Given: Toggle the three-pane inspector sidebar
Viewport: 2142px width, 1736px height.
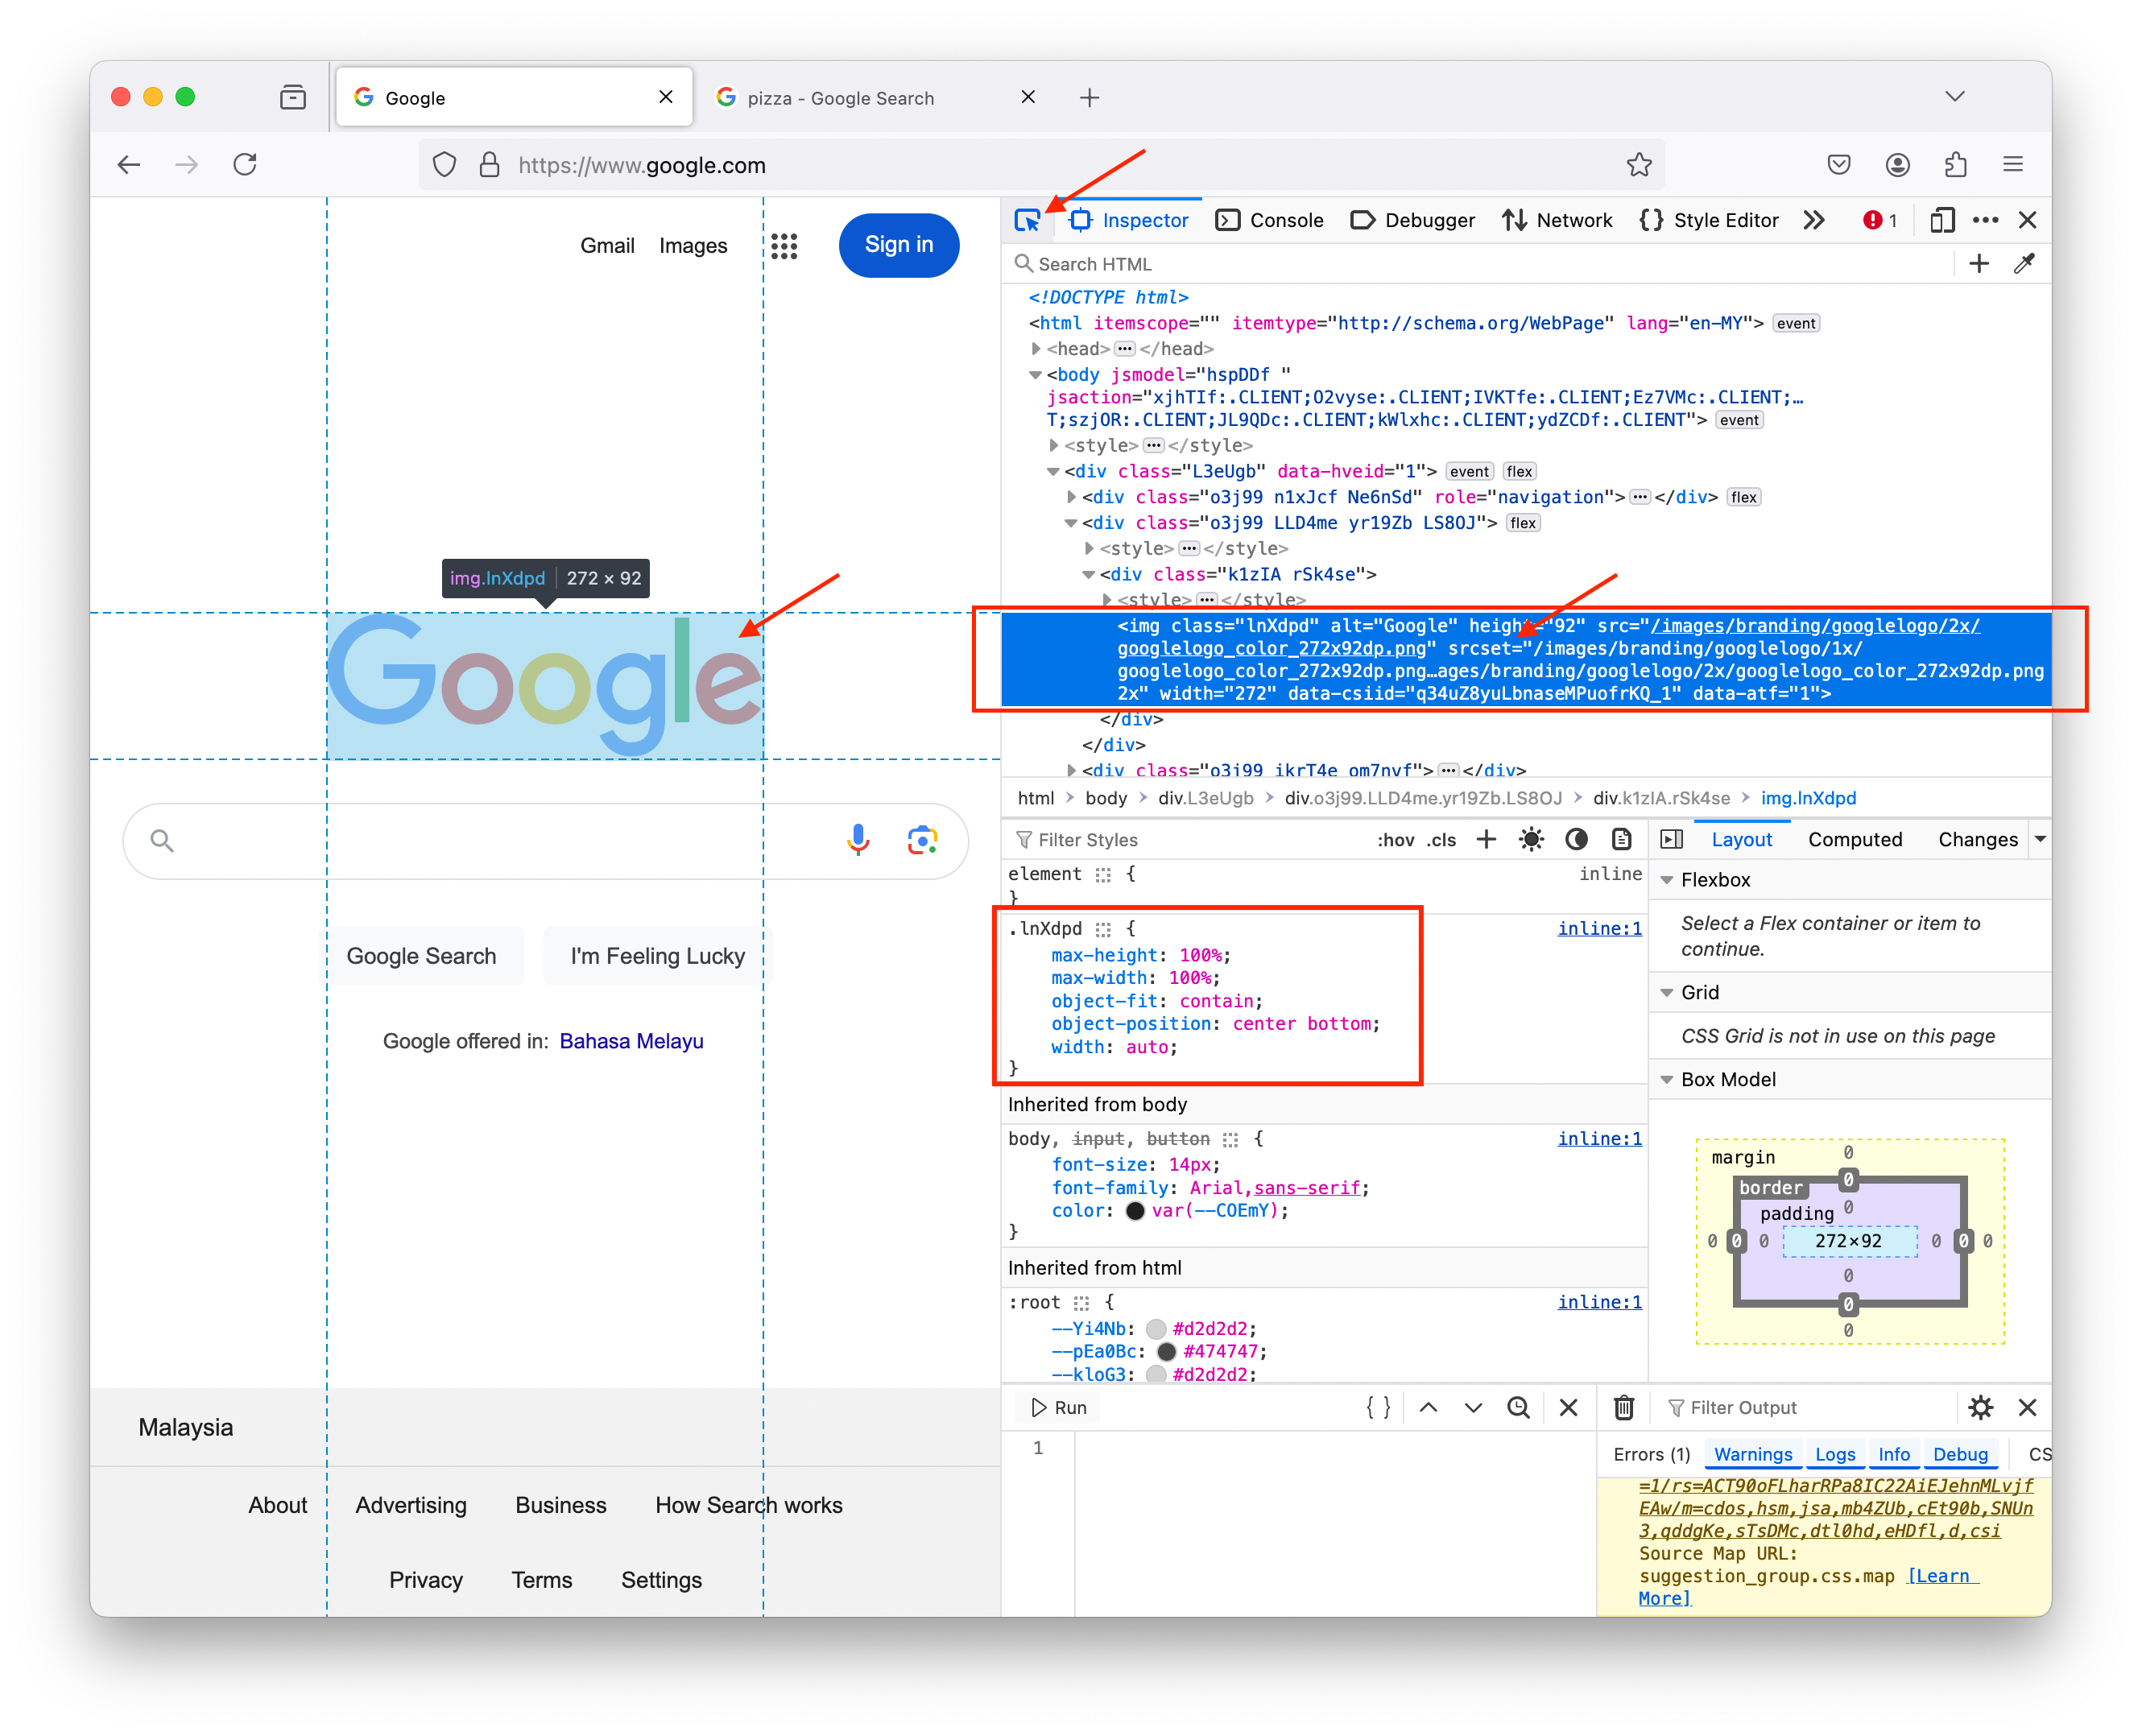Looking at the screenshot, I should click(x=1671, y=839).
